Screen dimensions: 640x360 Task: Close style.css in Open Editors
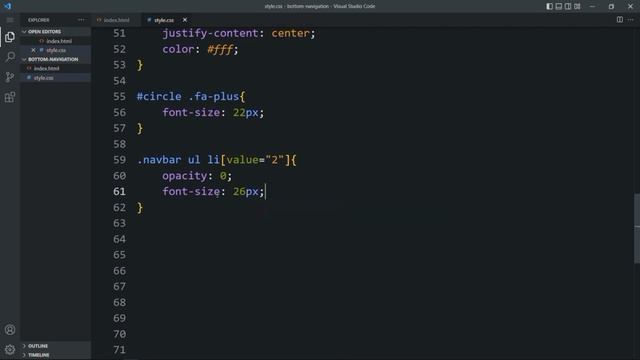33,50
